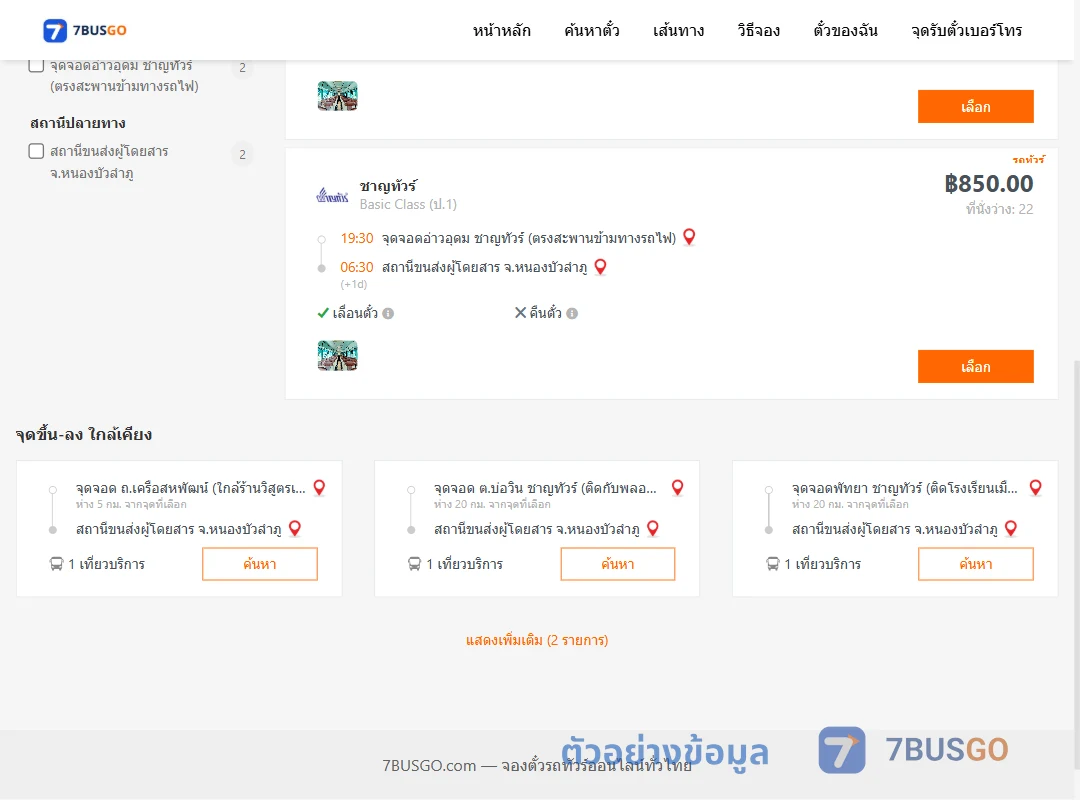Click Basic Class (ป.1) label
Image resolution: width=1080 pixels, height=800 pixels.
[408, 205]
